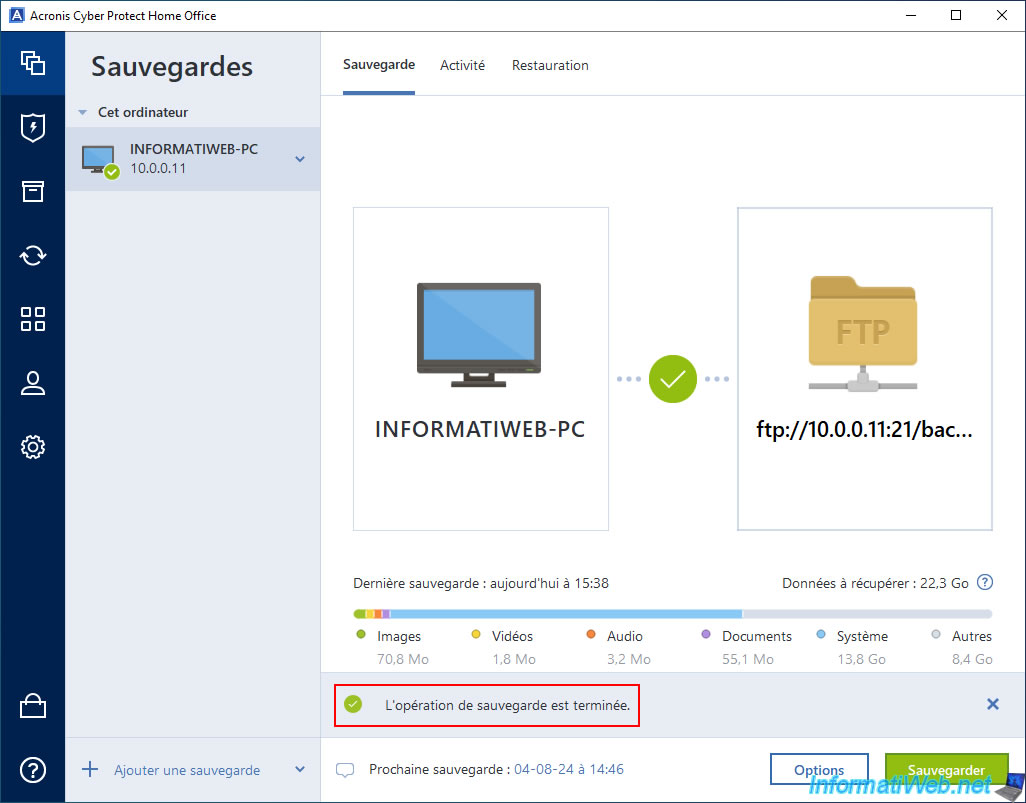Open the store shopping bag icon

[33, 705]
